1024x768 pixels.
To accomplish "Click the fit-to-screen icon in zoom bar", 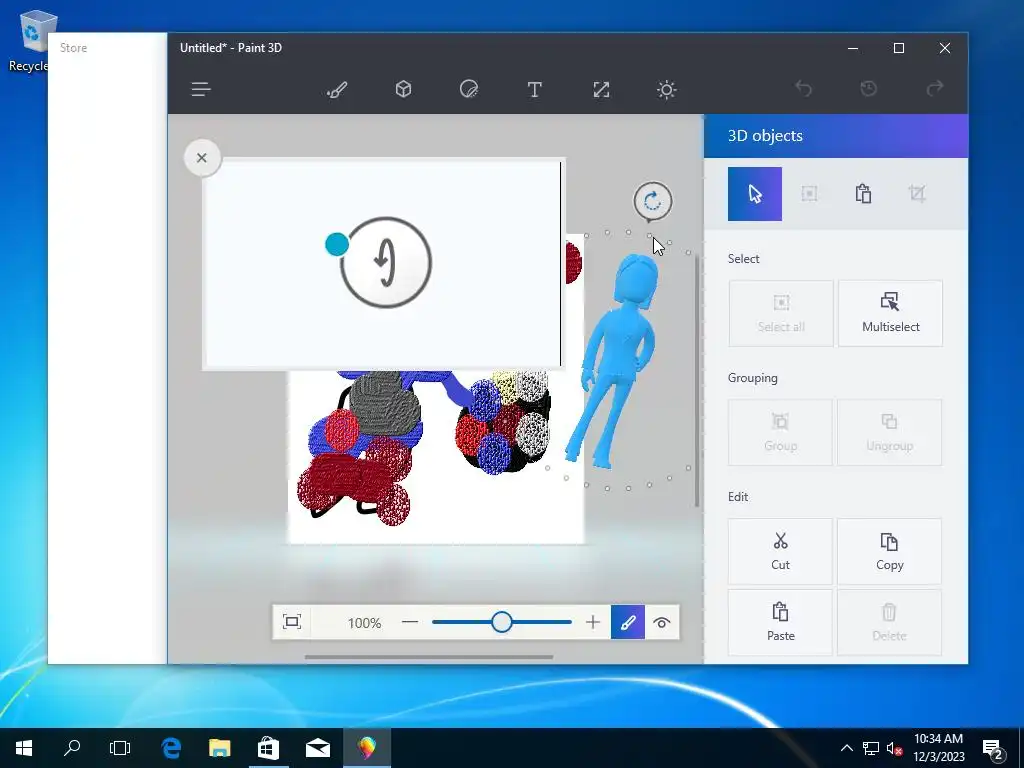I will pyautogui.click(x=292, y=622).
